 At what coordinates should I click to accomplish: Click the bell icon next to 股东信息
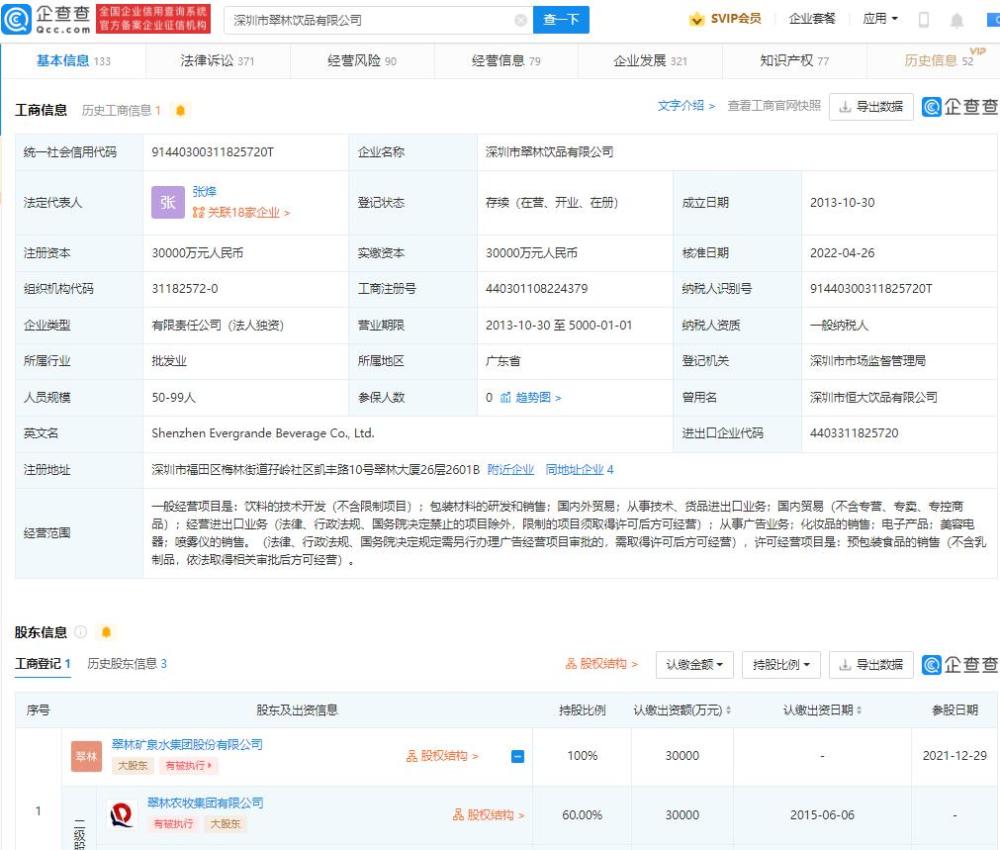point(106,632)
